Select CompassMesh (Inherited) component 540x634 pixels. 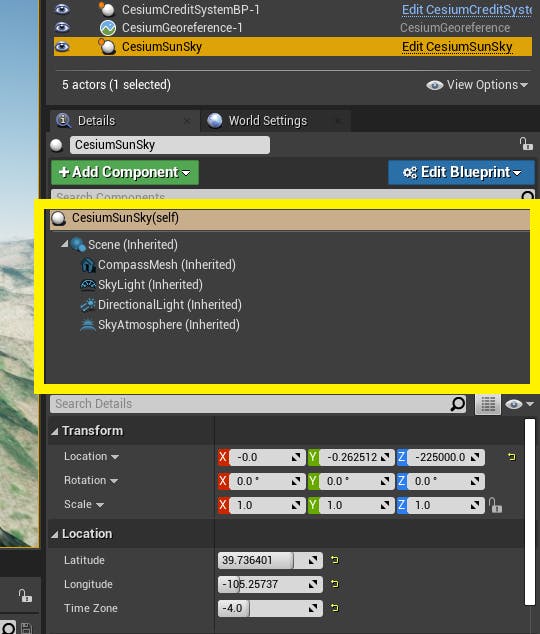click(167, 265)
